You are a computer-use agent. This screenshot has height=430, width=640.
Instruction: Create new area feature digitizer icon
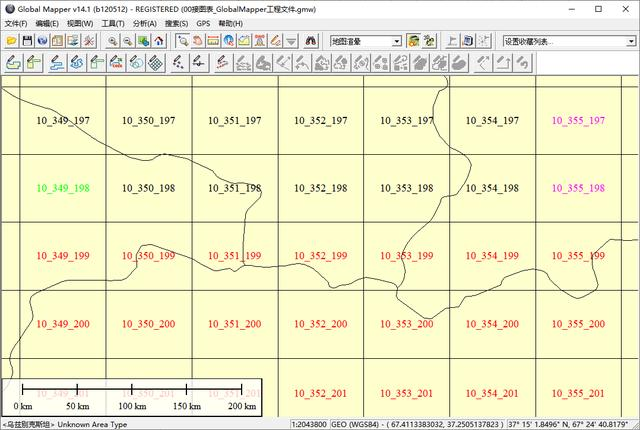[13, 63]
